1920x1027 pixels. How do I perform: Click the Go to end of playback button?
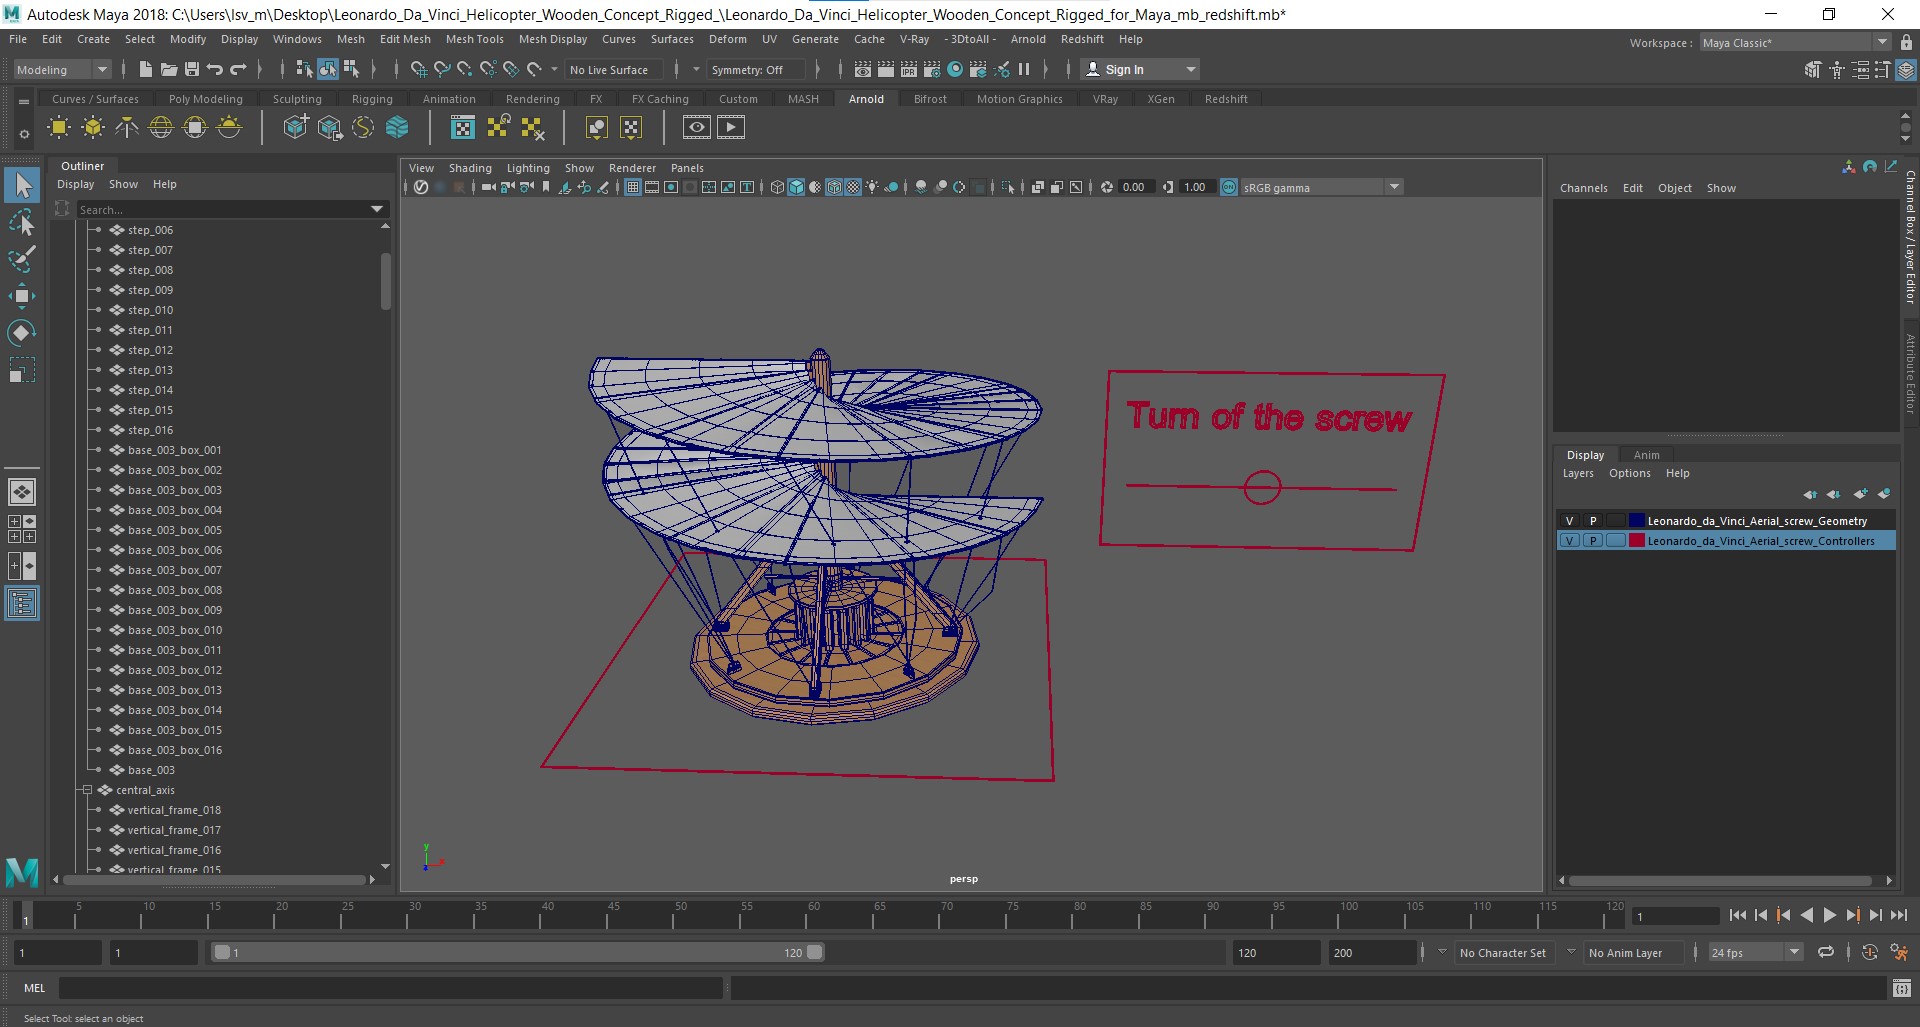1899,915
